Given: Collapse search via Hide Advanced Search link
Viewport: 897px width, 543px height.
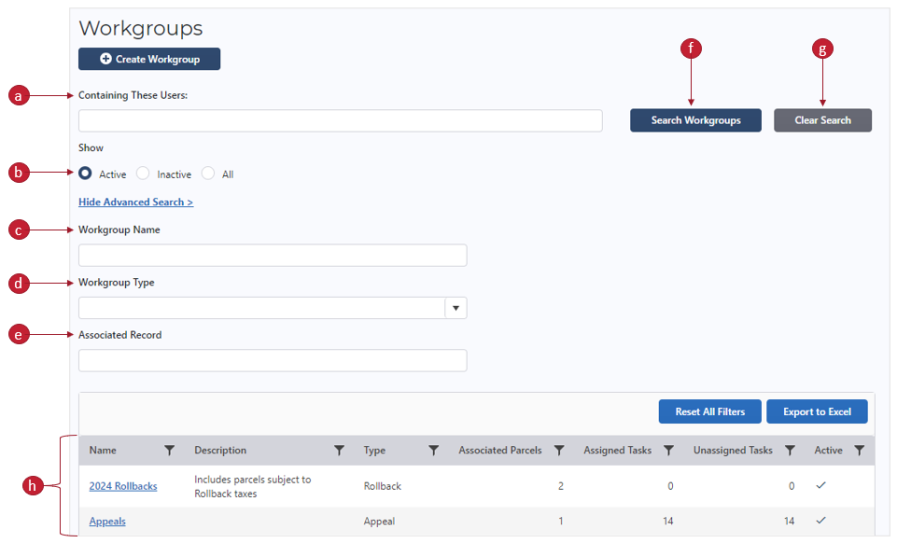Looking at the screenshot, I should point(135,202).
